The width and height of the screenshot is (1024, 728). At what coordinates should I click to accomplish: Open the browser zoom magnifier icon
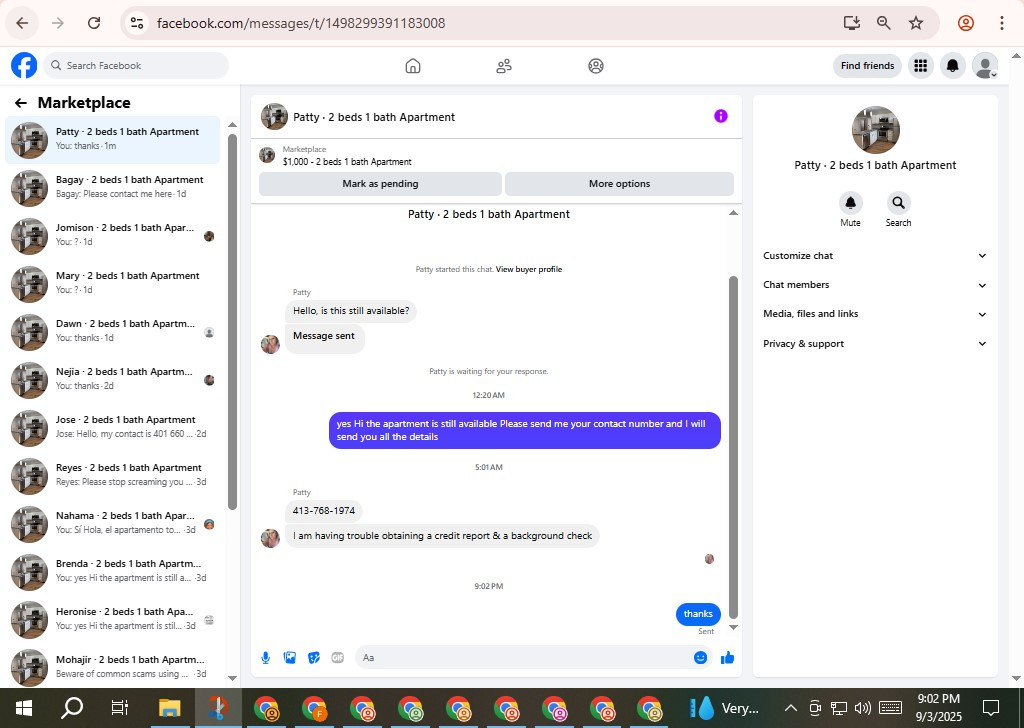884,24
